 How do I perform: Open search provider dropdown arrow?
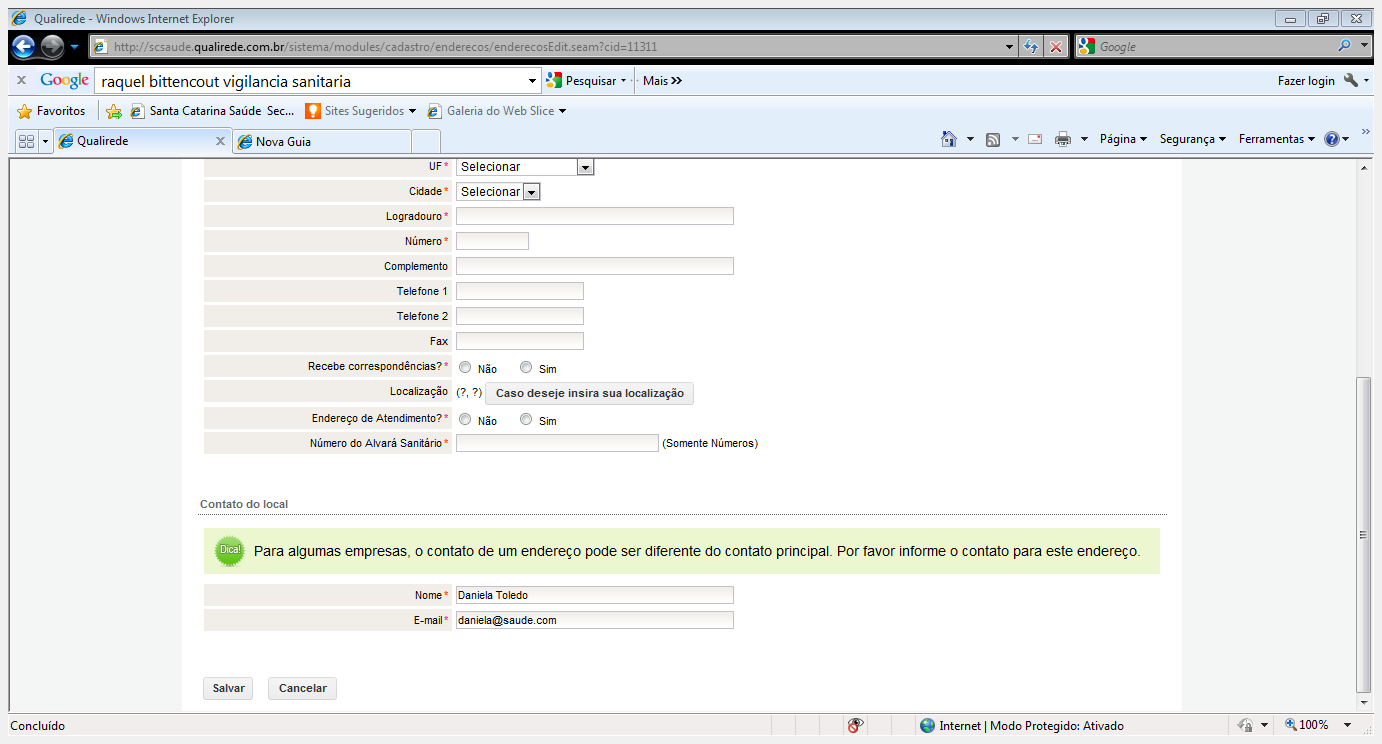1365,46
